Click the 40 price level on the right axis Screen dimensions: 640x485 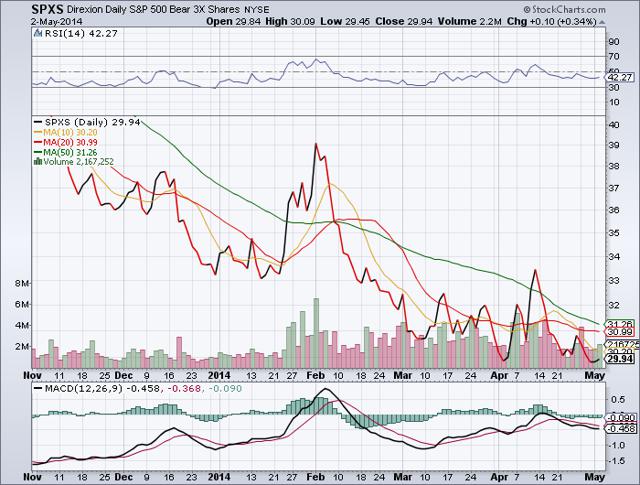pyautogui.click(x=614, y=125)
